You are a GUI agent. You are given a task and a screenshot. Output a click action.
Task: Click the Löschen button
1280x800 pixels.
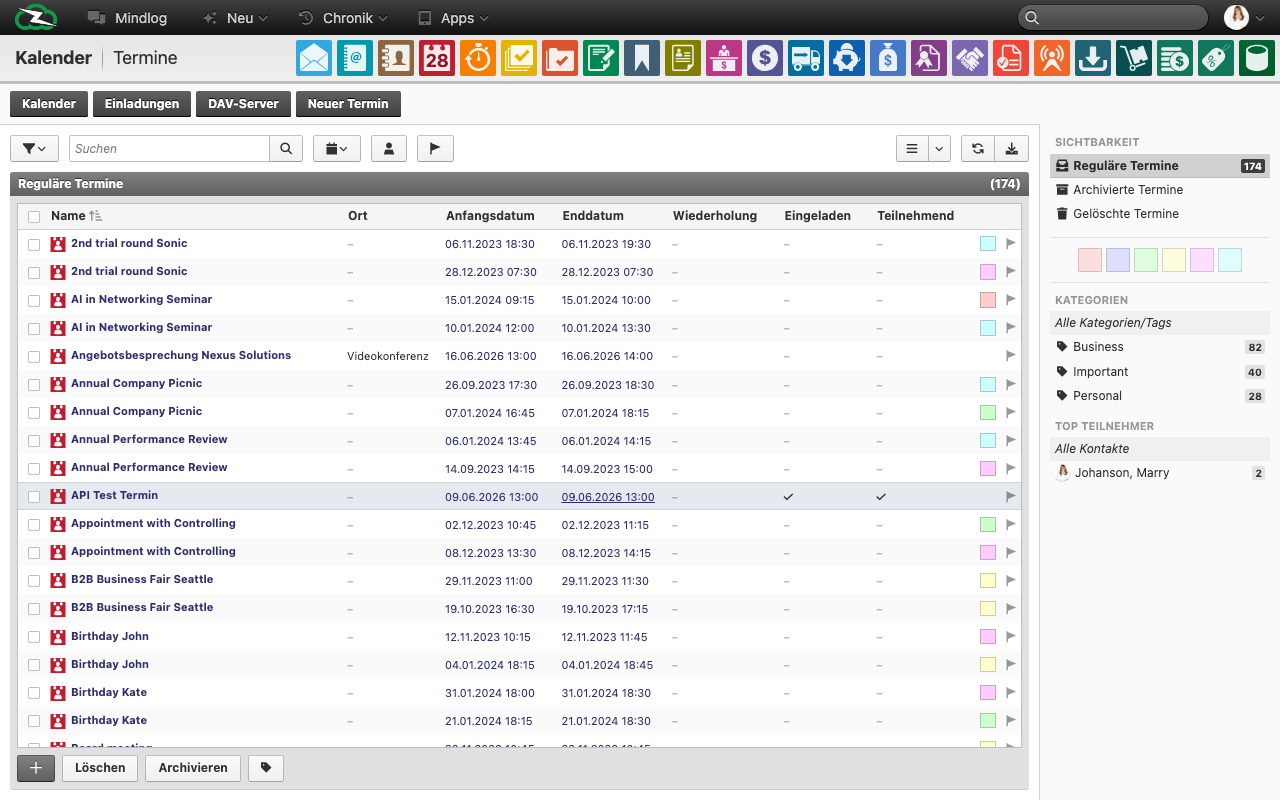100,768
